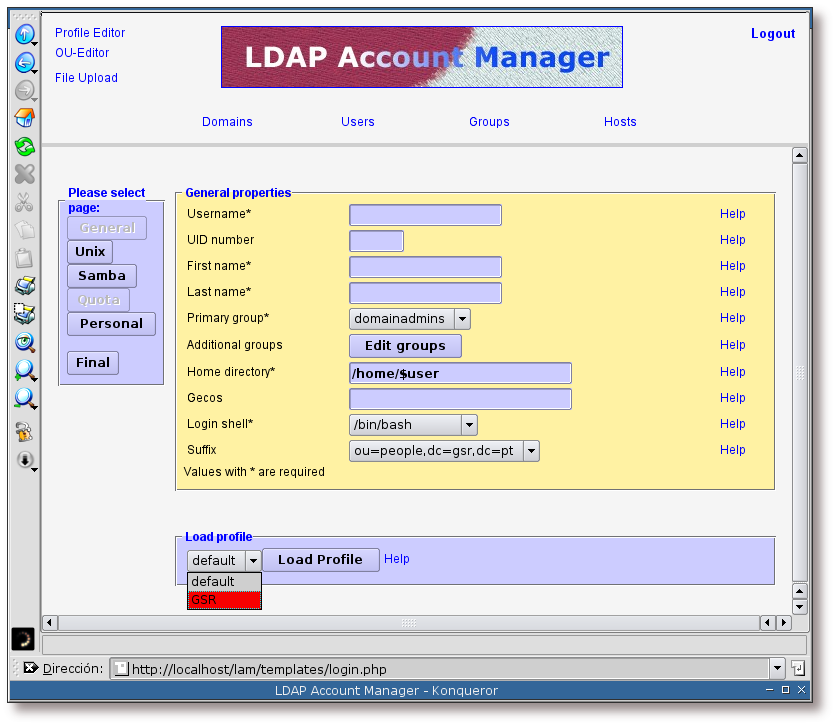Print the page using the printer icon
Image resolution: width=836 pixels, height=726 pixels.
(x=24, y=286)
